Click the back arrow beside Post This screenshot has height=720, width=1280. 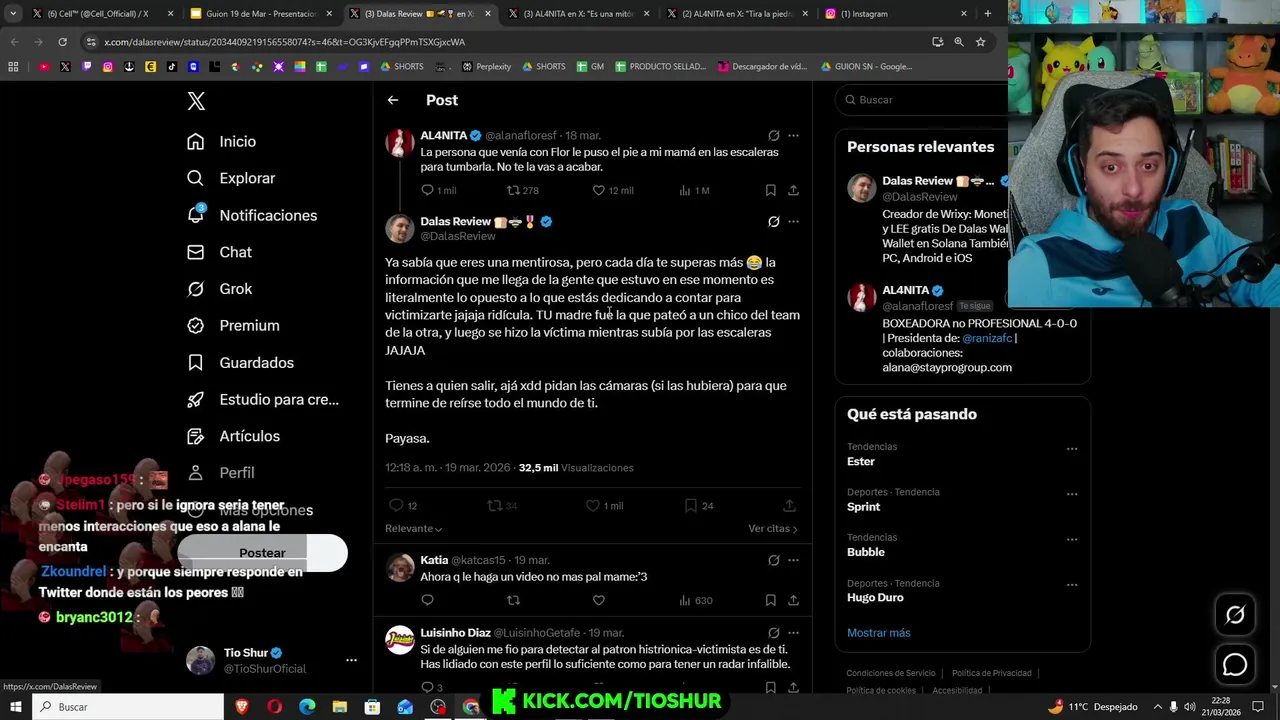click(x=393, y=100)
